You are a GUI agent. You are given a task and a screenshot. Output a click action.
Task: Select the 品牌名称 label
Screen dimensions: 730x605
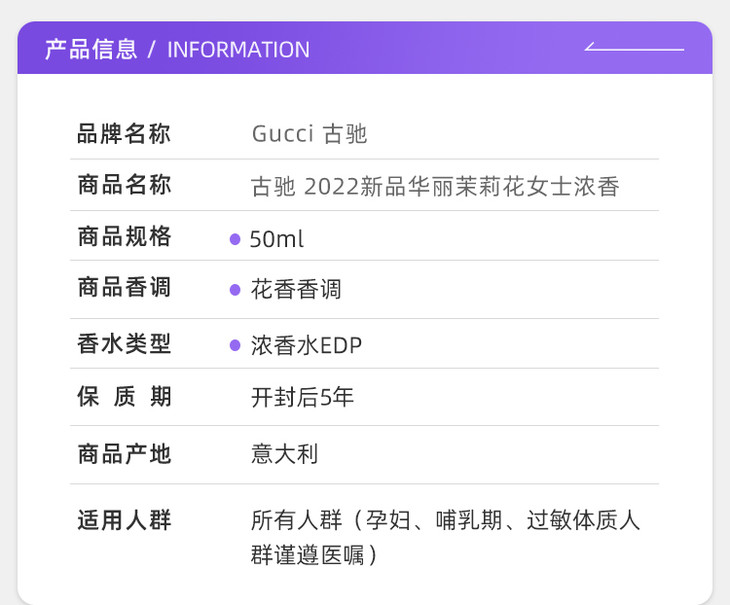124,134
